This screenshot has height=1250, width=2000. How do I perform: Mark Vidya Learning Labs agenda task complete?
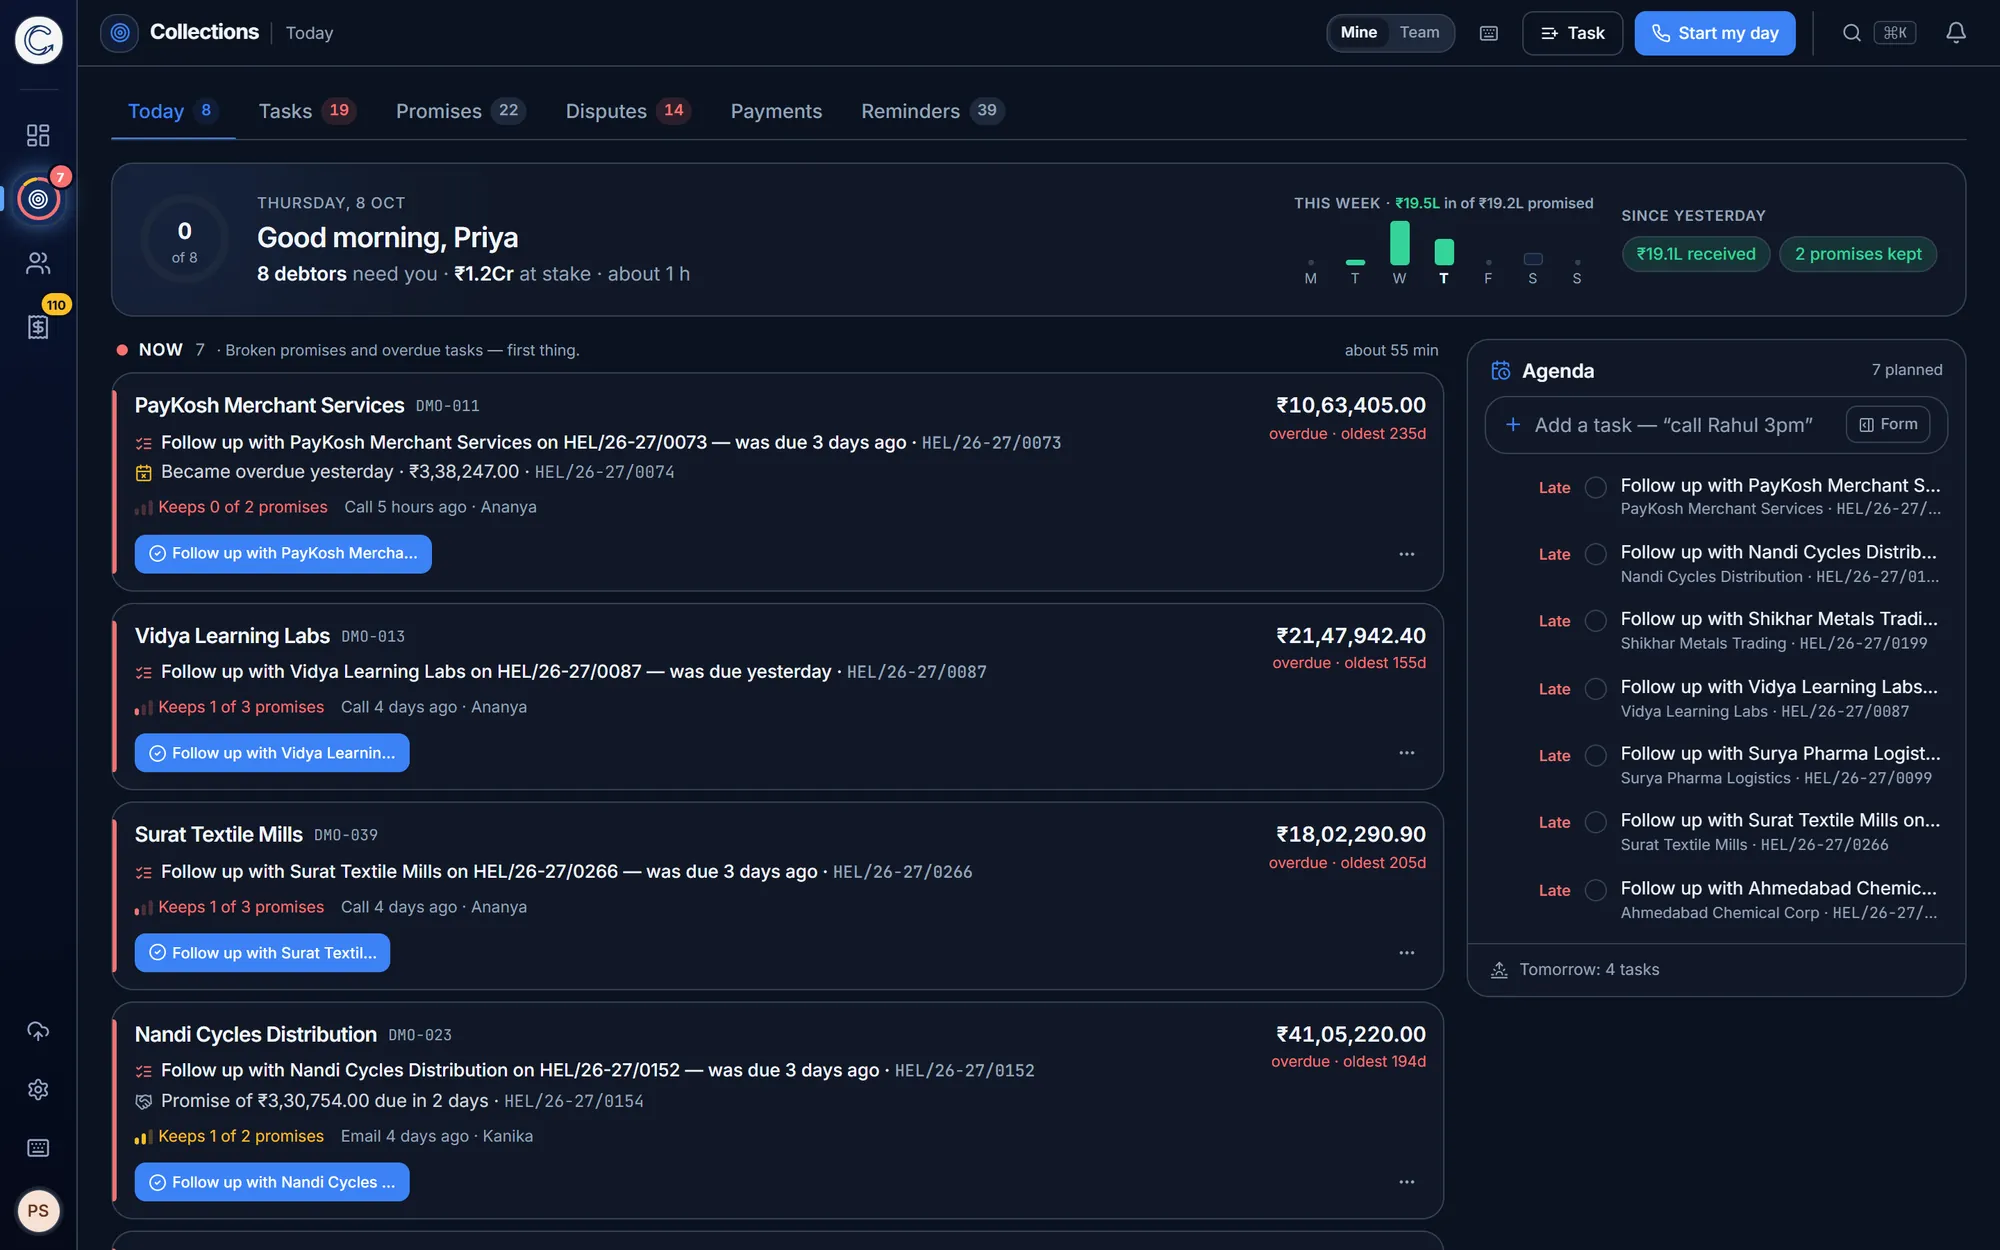tap(1596, 689)
